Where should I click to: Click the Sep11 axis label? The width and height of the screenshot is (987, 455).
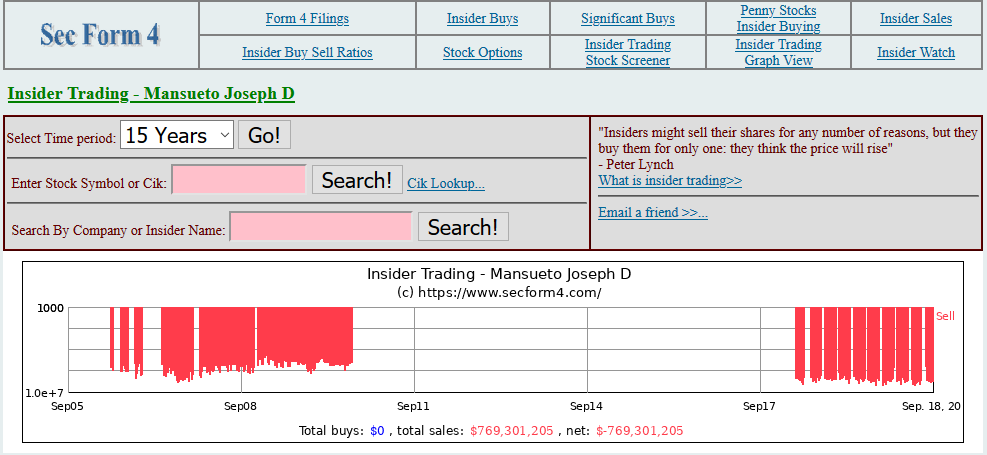[414, 407]
